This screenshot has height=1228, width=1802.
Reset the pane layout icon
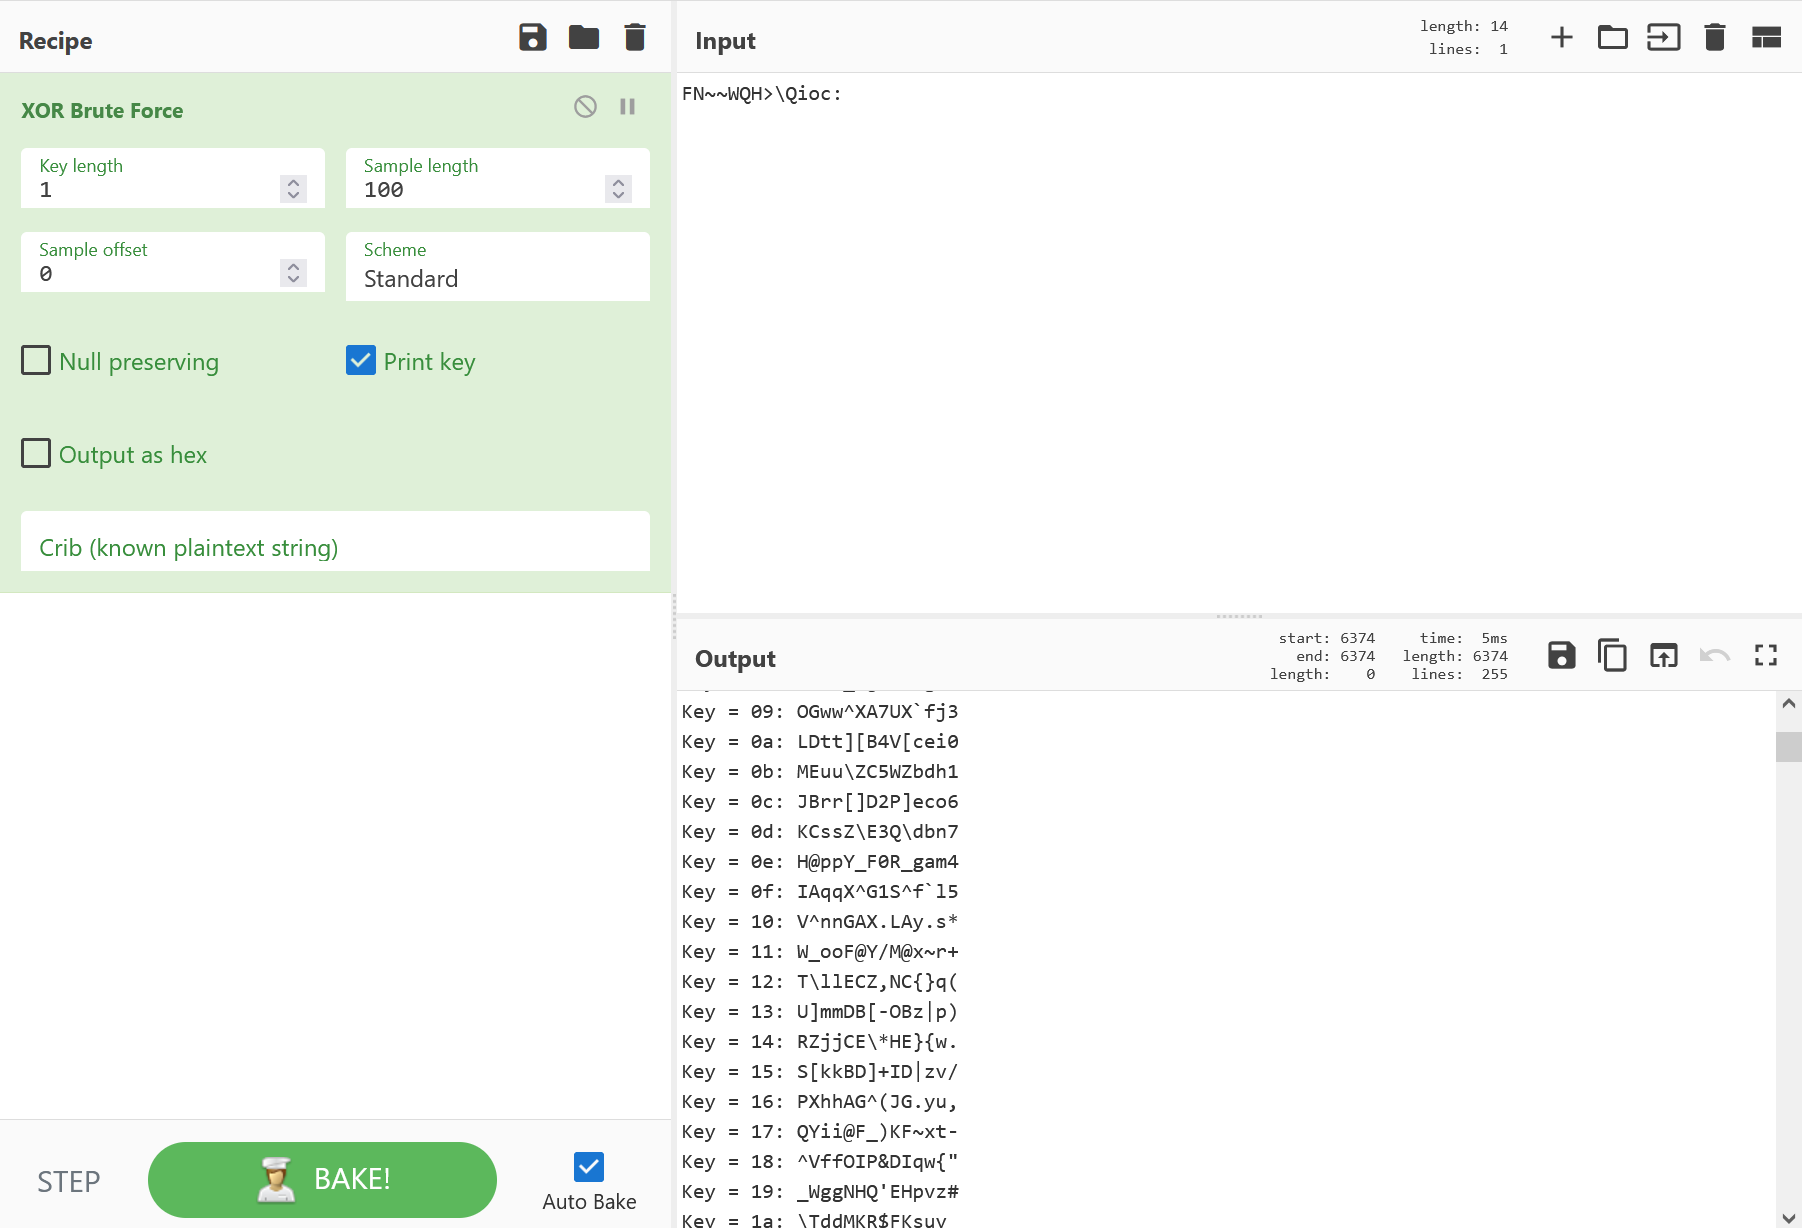[1766, 38]
